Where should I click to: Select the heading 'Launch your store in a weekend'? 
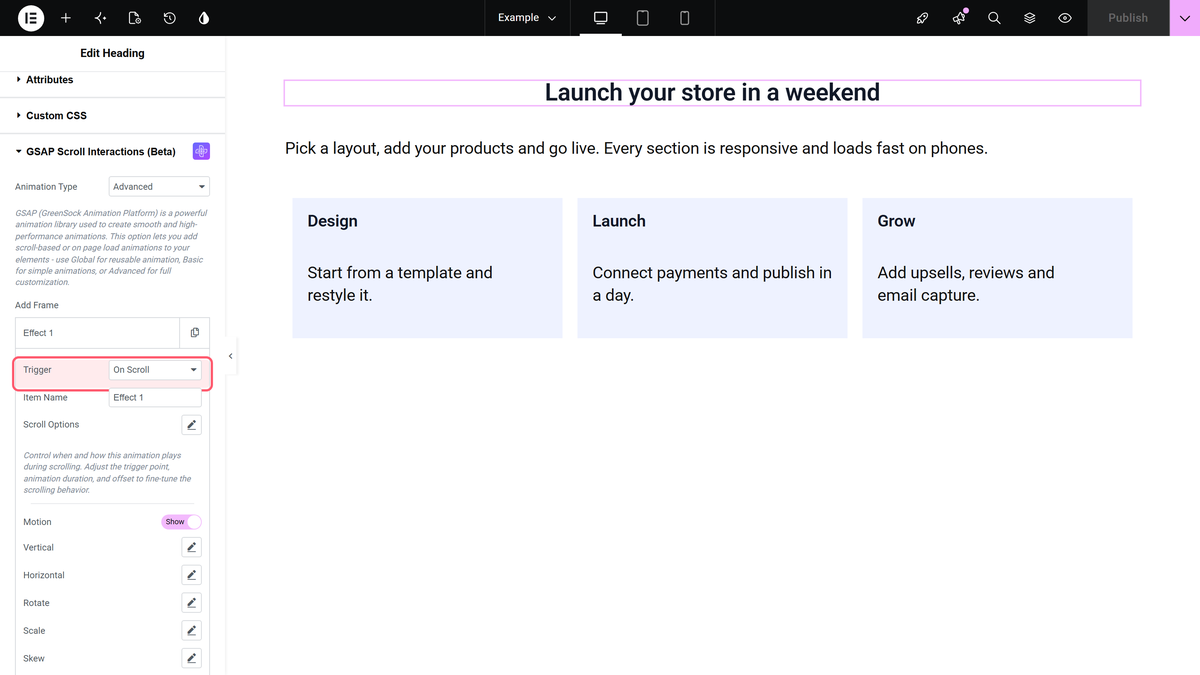tap(712, 93)
